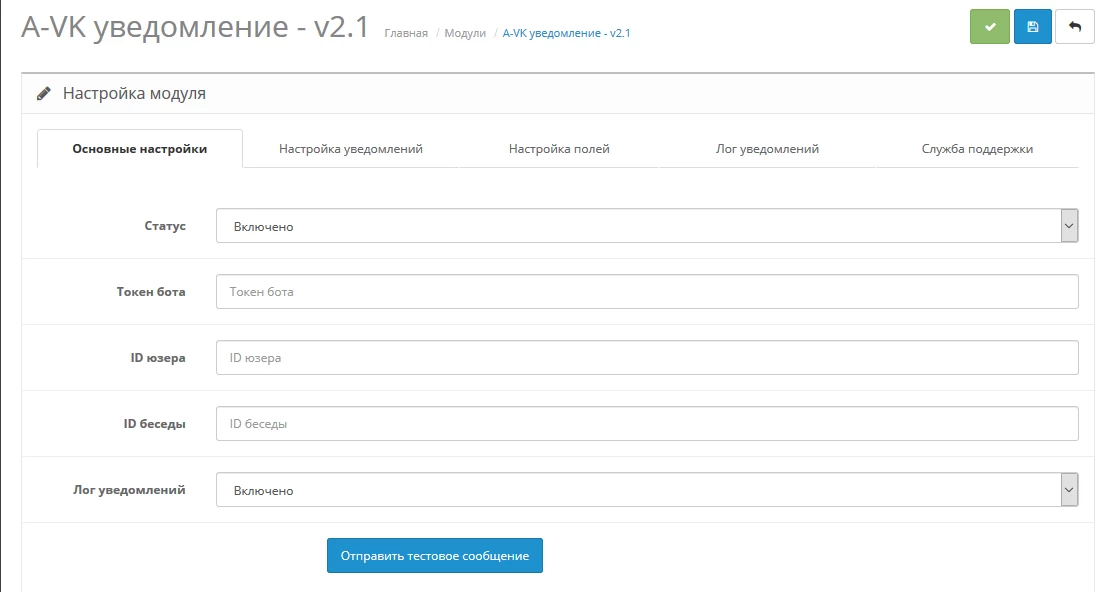Click the Токен бота field label
The height and width of the screenshot is (592, 1115).
click(151, 291)
